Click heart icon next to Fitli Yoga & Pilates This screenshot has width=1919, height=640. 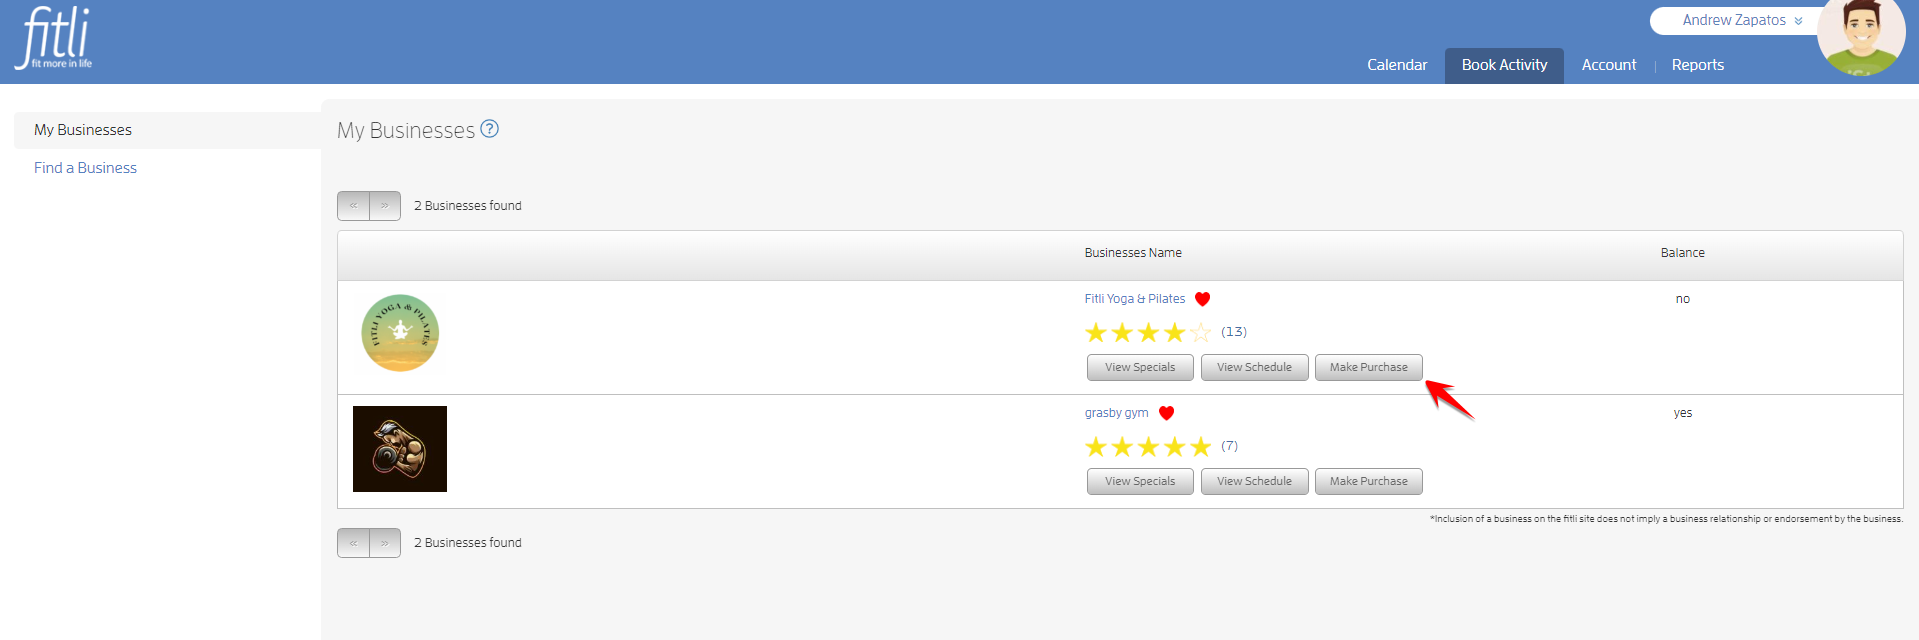tap(1202, 299)
